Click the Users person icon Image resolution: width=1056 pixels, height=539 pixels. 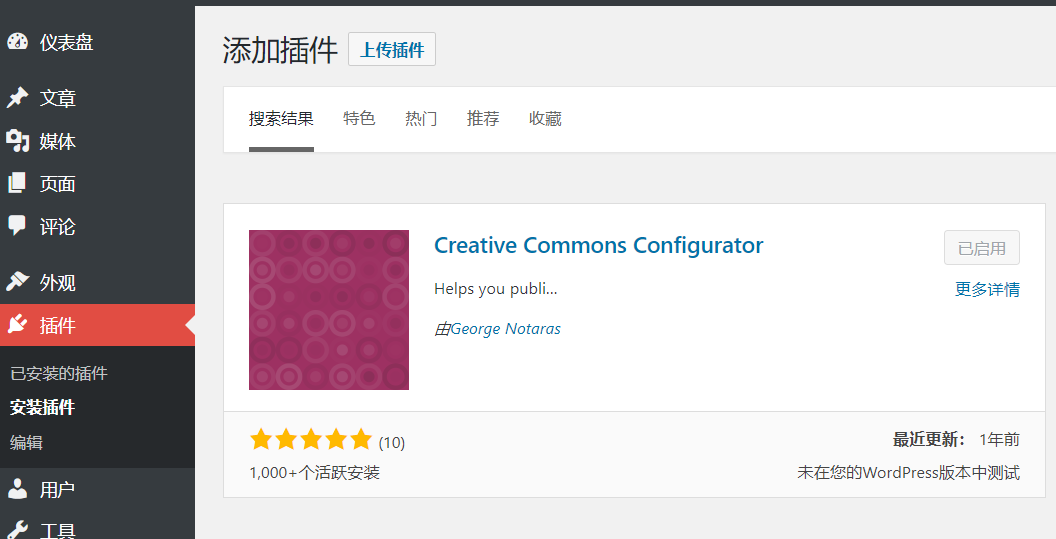point(17,489)
